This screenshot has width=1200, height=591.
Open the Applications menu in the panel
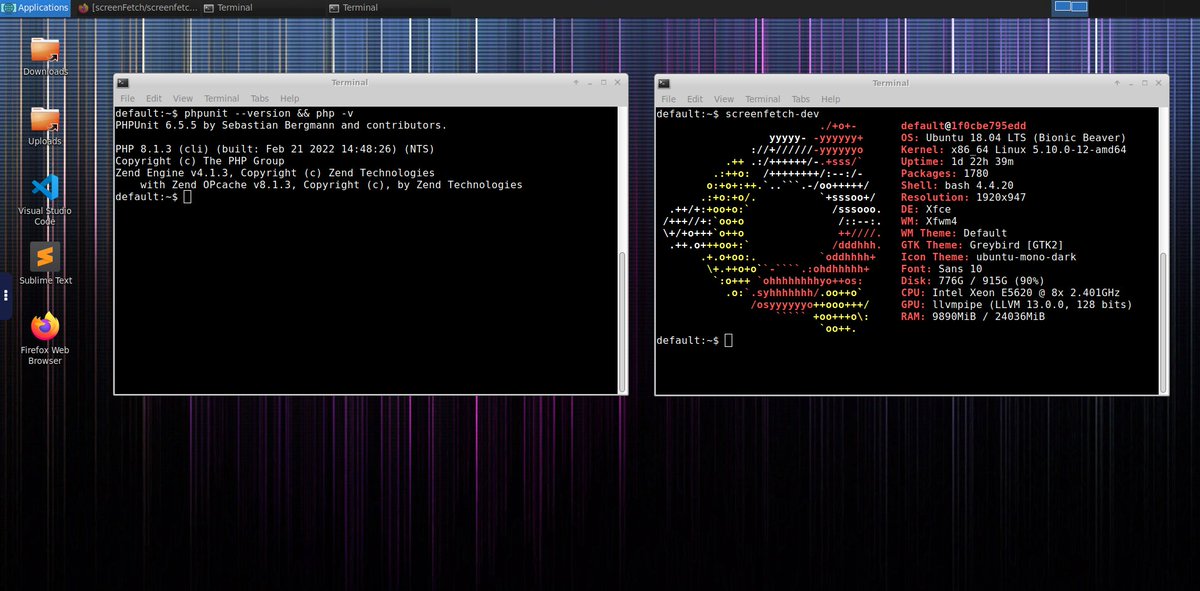(36, 7)
